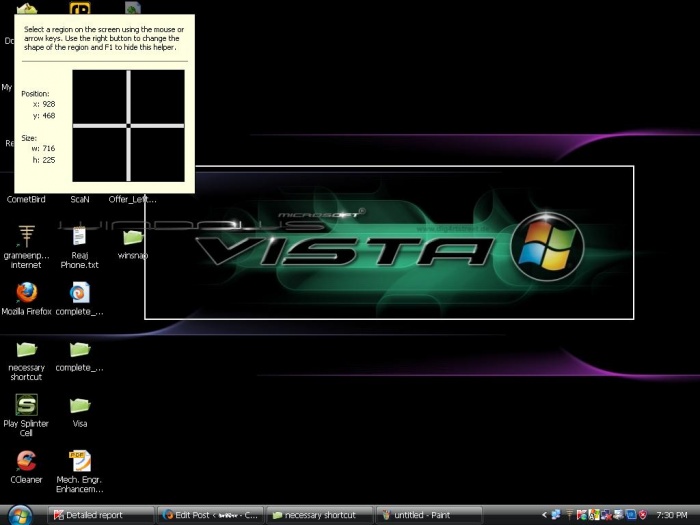Show hidden system tray icons arrow

(x=544, y=515)
